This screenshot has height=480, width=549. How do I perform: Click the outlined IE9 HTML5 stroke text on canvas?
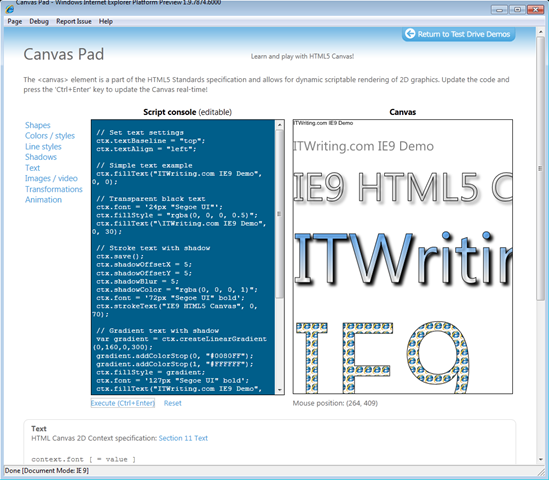point(403,187)
